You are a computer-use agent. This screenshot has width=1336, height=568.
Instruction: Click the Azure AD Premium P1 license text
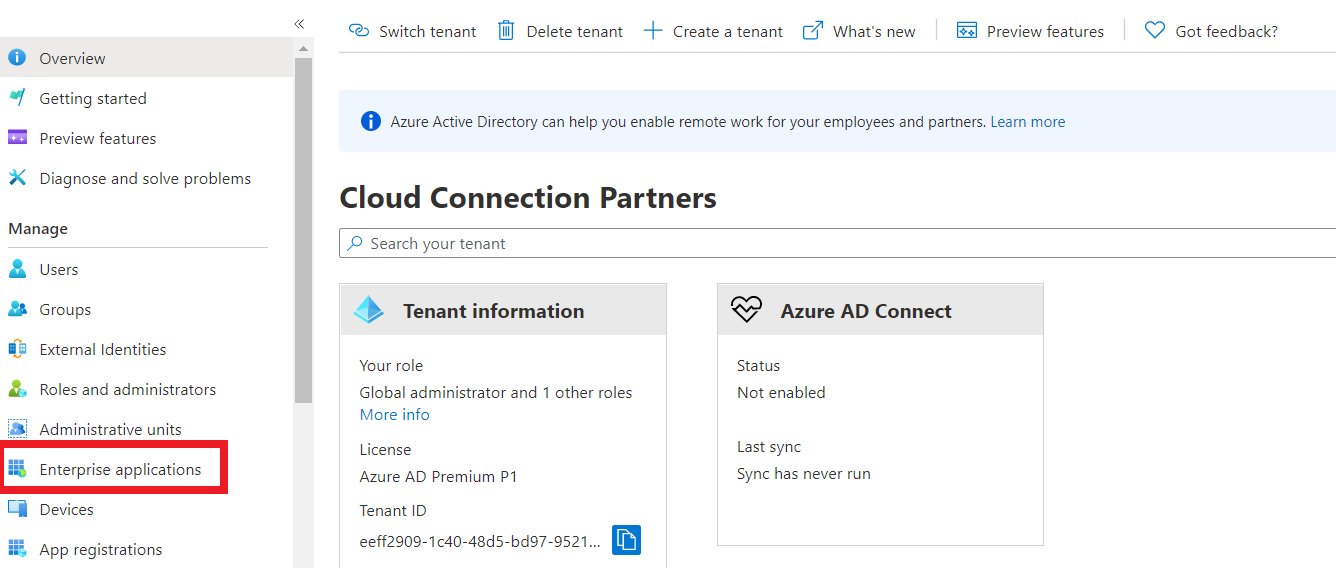tap(439, 476)
